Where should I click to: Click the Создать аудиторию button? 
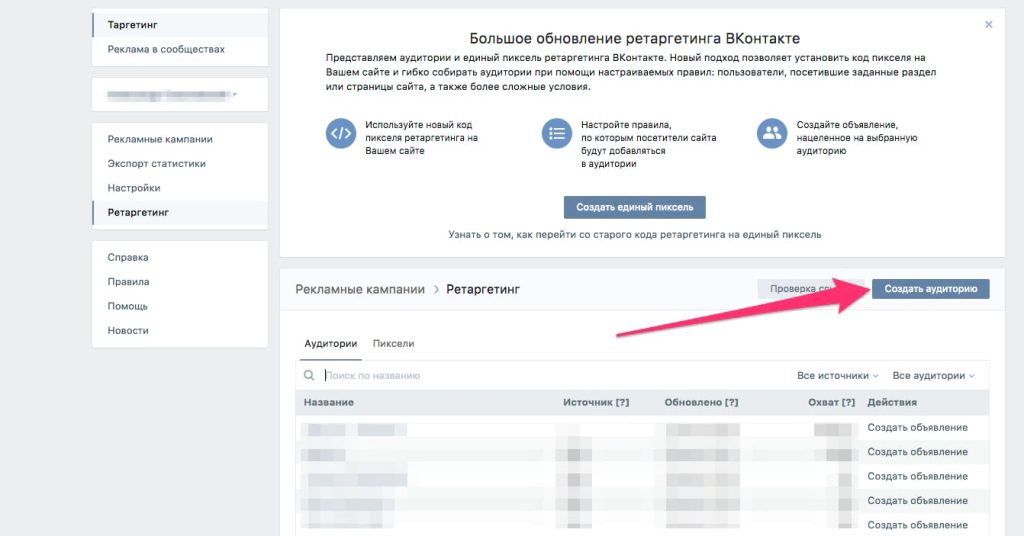point(931,289)
